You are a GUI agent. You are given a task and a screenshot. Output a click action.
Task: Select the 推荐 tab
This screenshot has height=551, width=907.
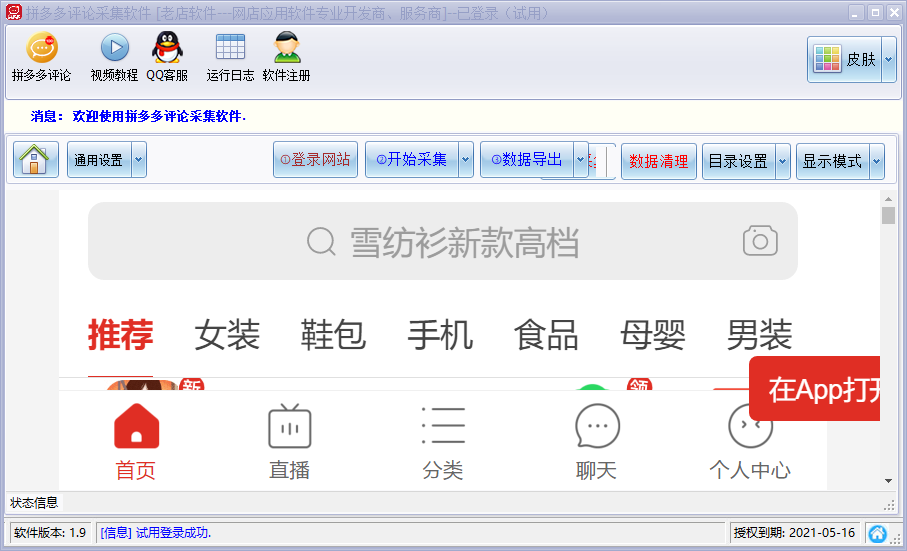click(120, 335)
